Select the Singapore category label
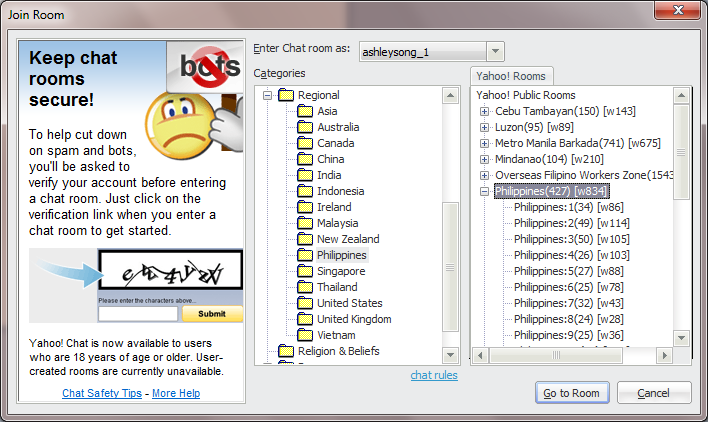 [x=341, y=271]
